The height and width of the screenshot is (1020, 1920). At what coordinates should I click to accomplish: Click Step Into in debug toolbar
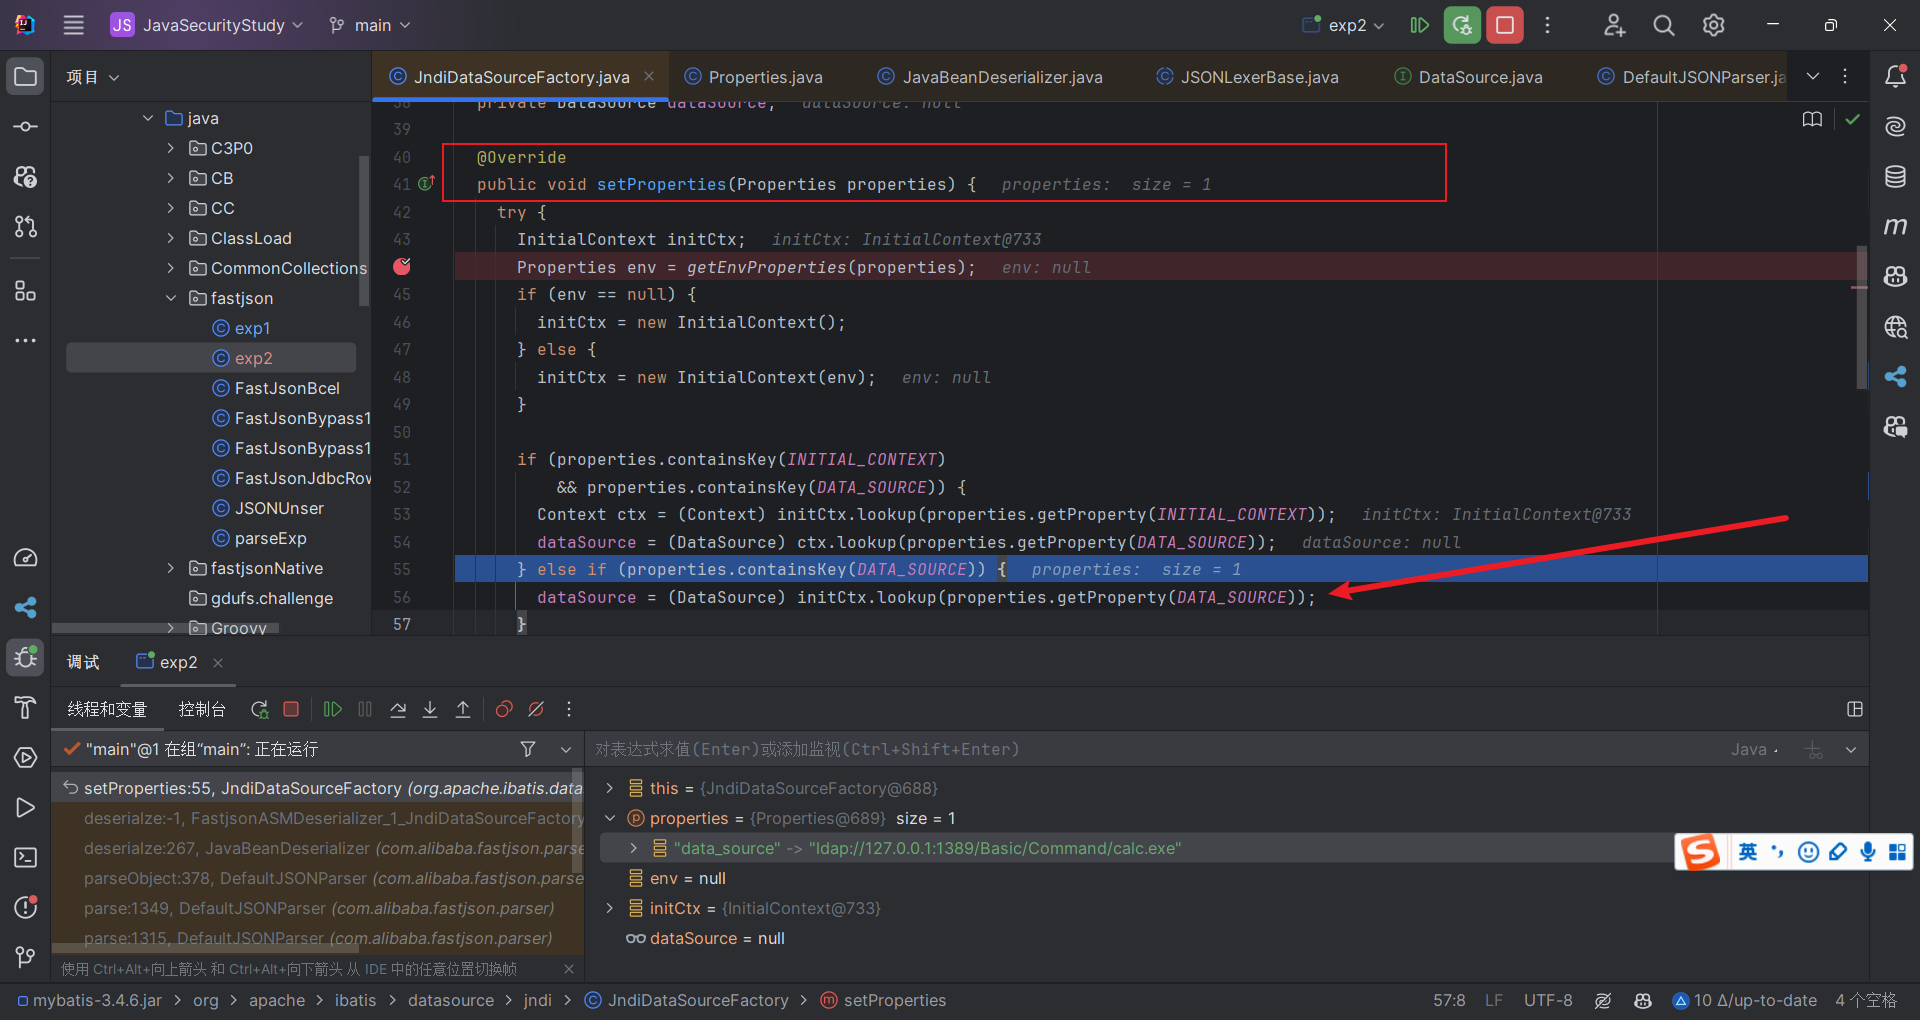430,709
